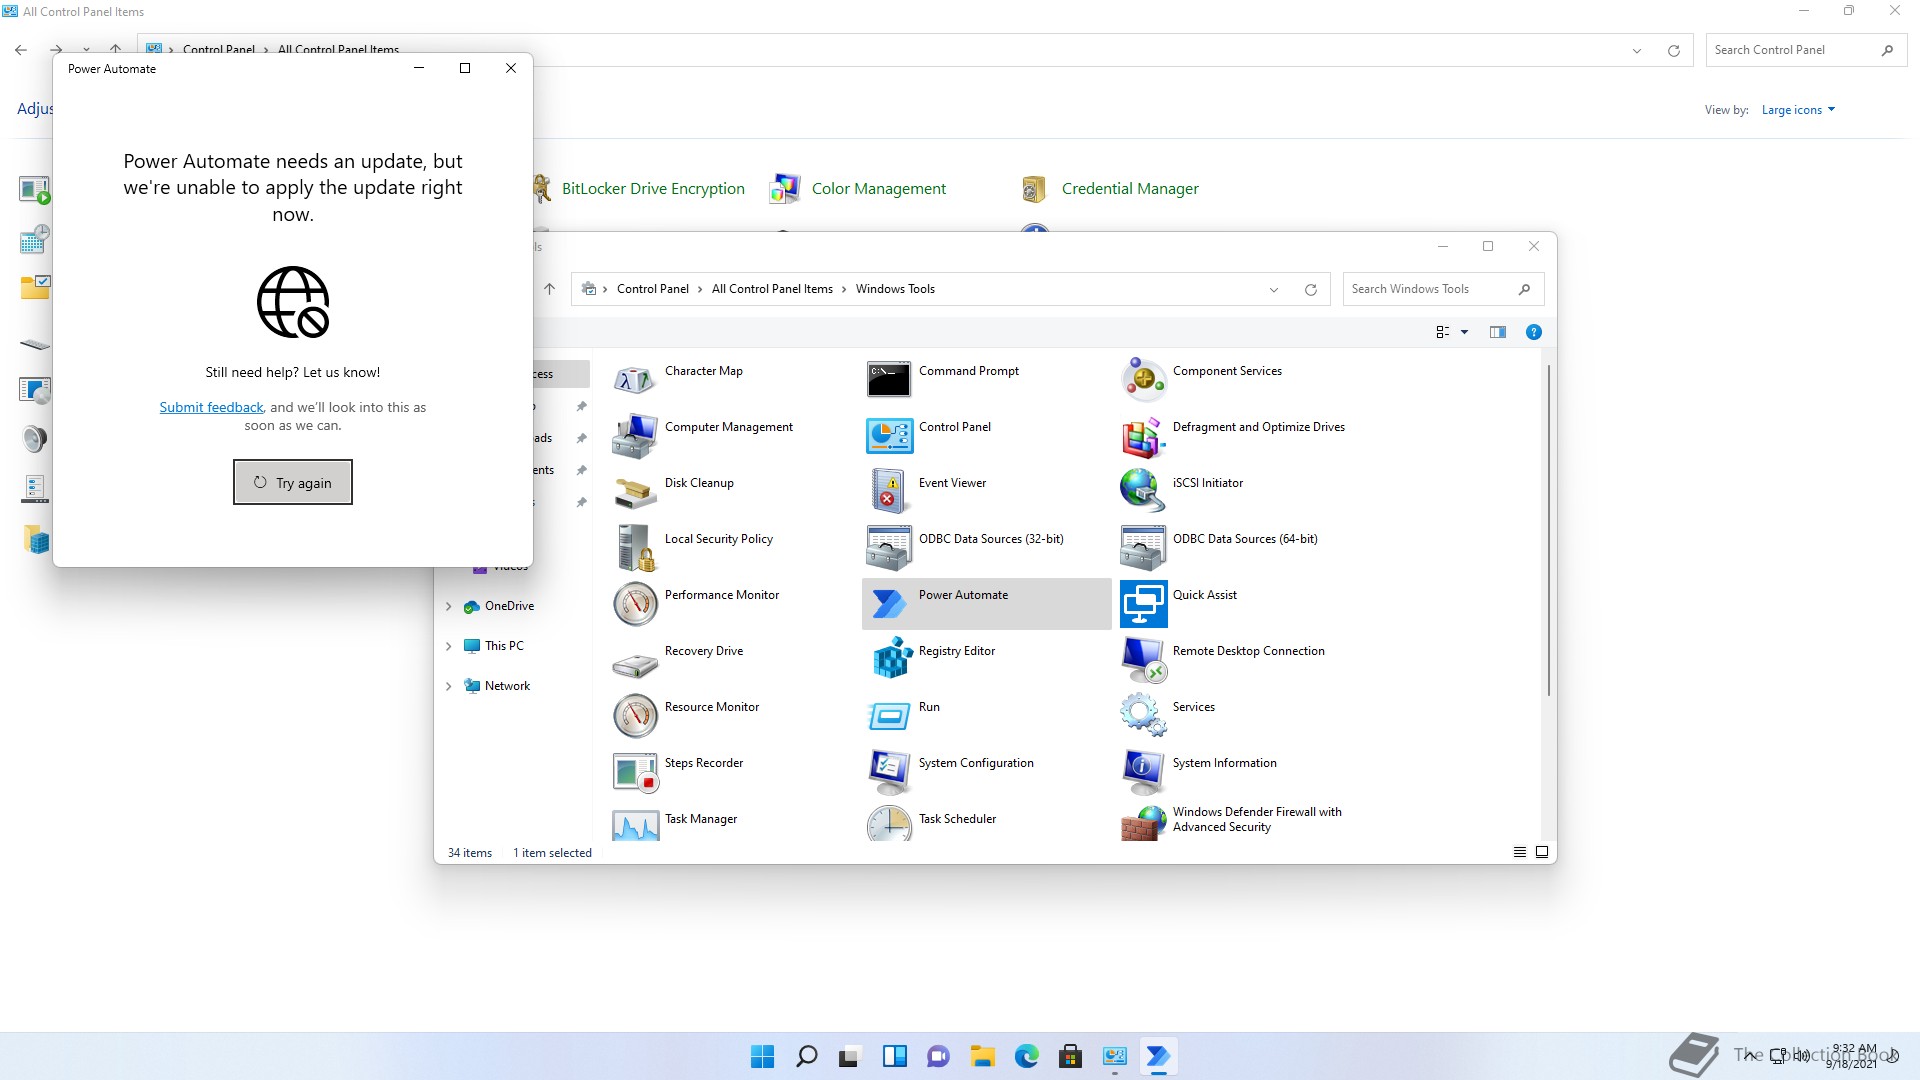Image resolution: width=1920 pixels, height=1080 pixels.
Task: Select the Power Automate icon in Windows Tools
Action: pyautogui.click(x=889, y=604)
